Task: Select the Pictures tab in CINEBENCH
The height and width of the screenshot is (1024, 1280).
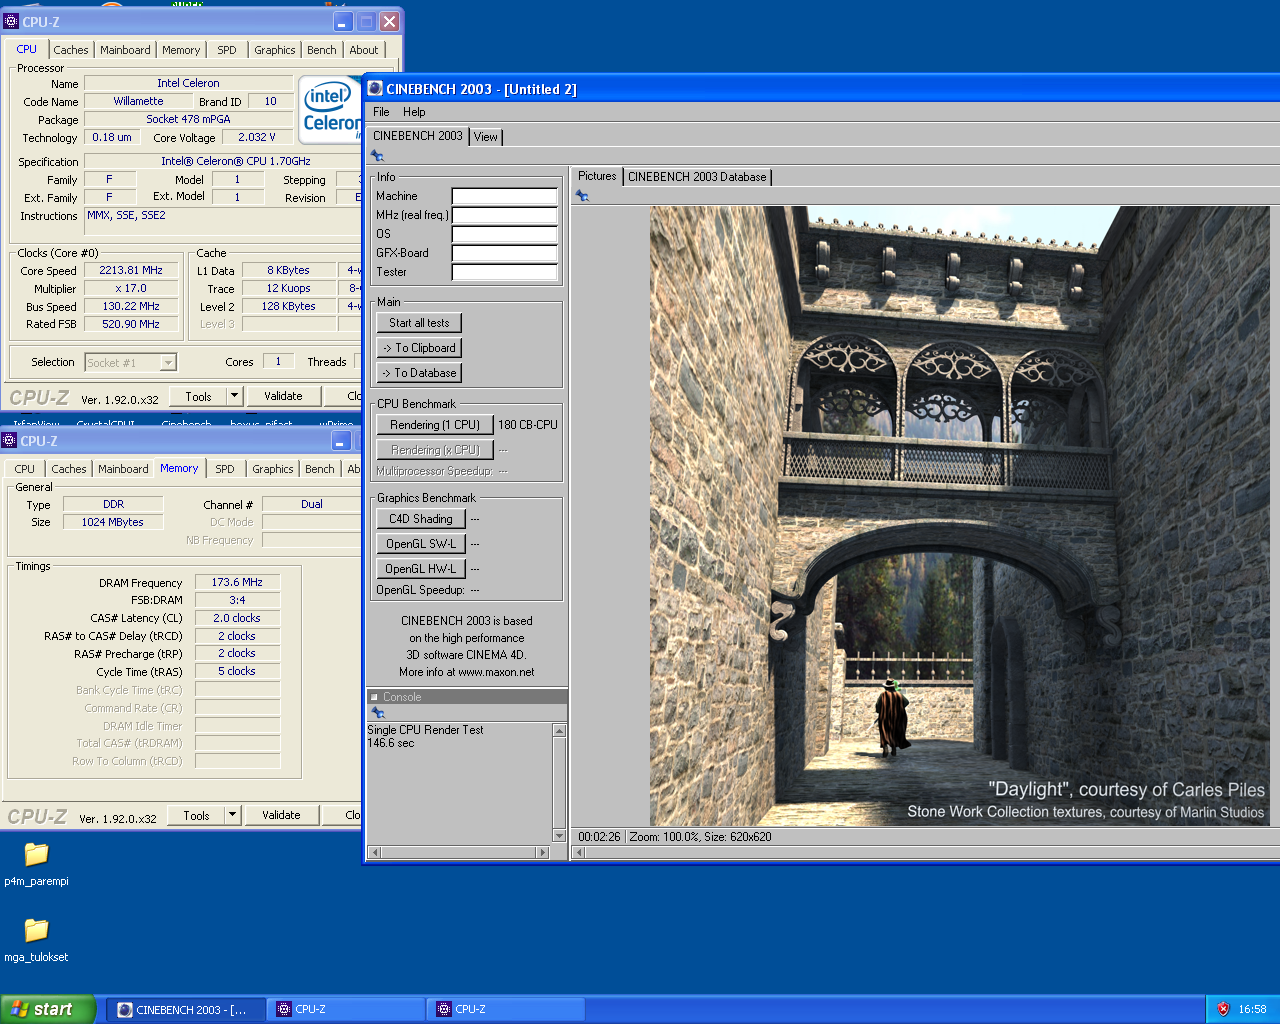Action: click(x=597, y=176)
